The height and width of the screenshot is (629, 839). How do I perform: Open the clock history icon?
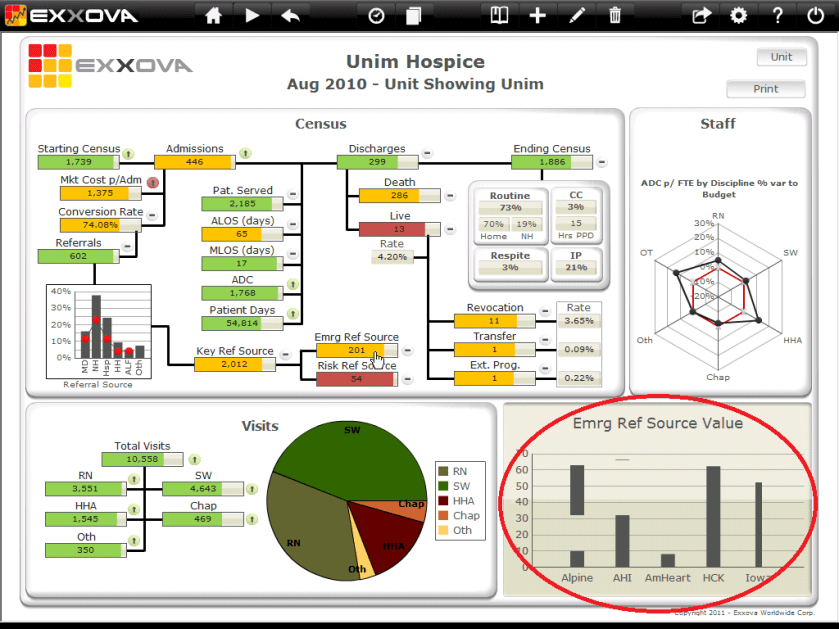point(376,15)
